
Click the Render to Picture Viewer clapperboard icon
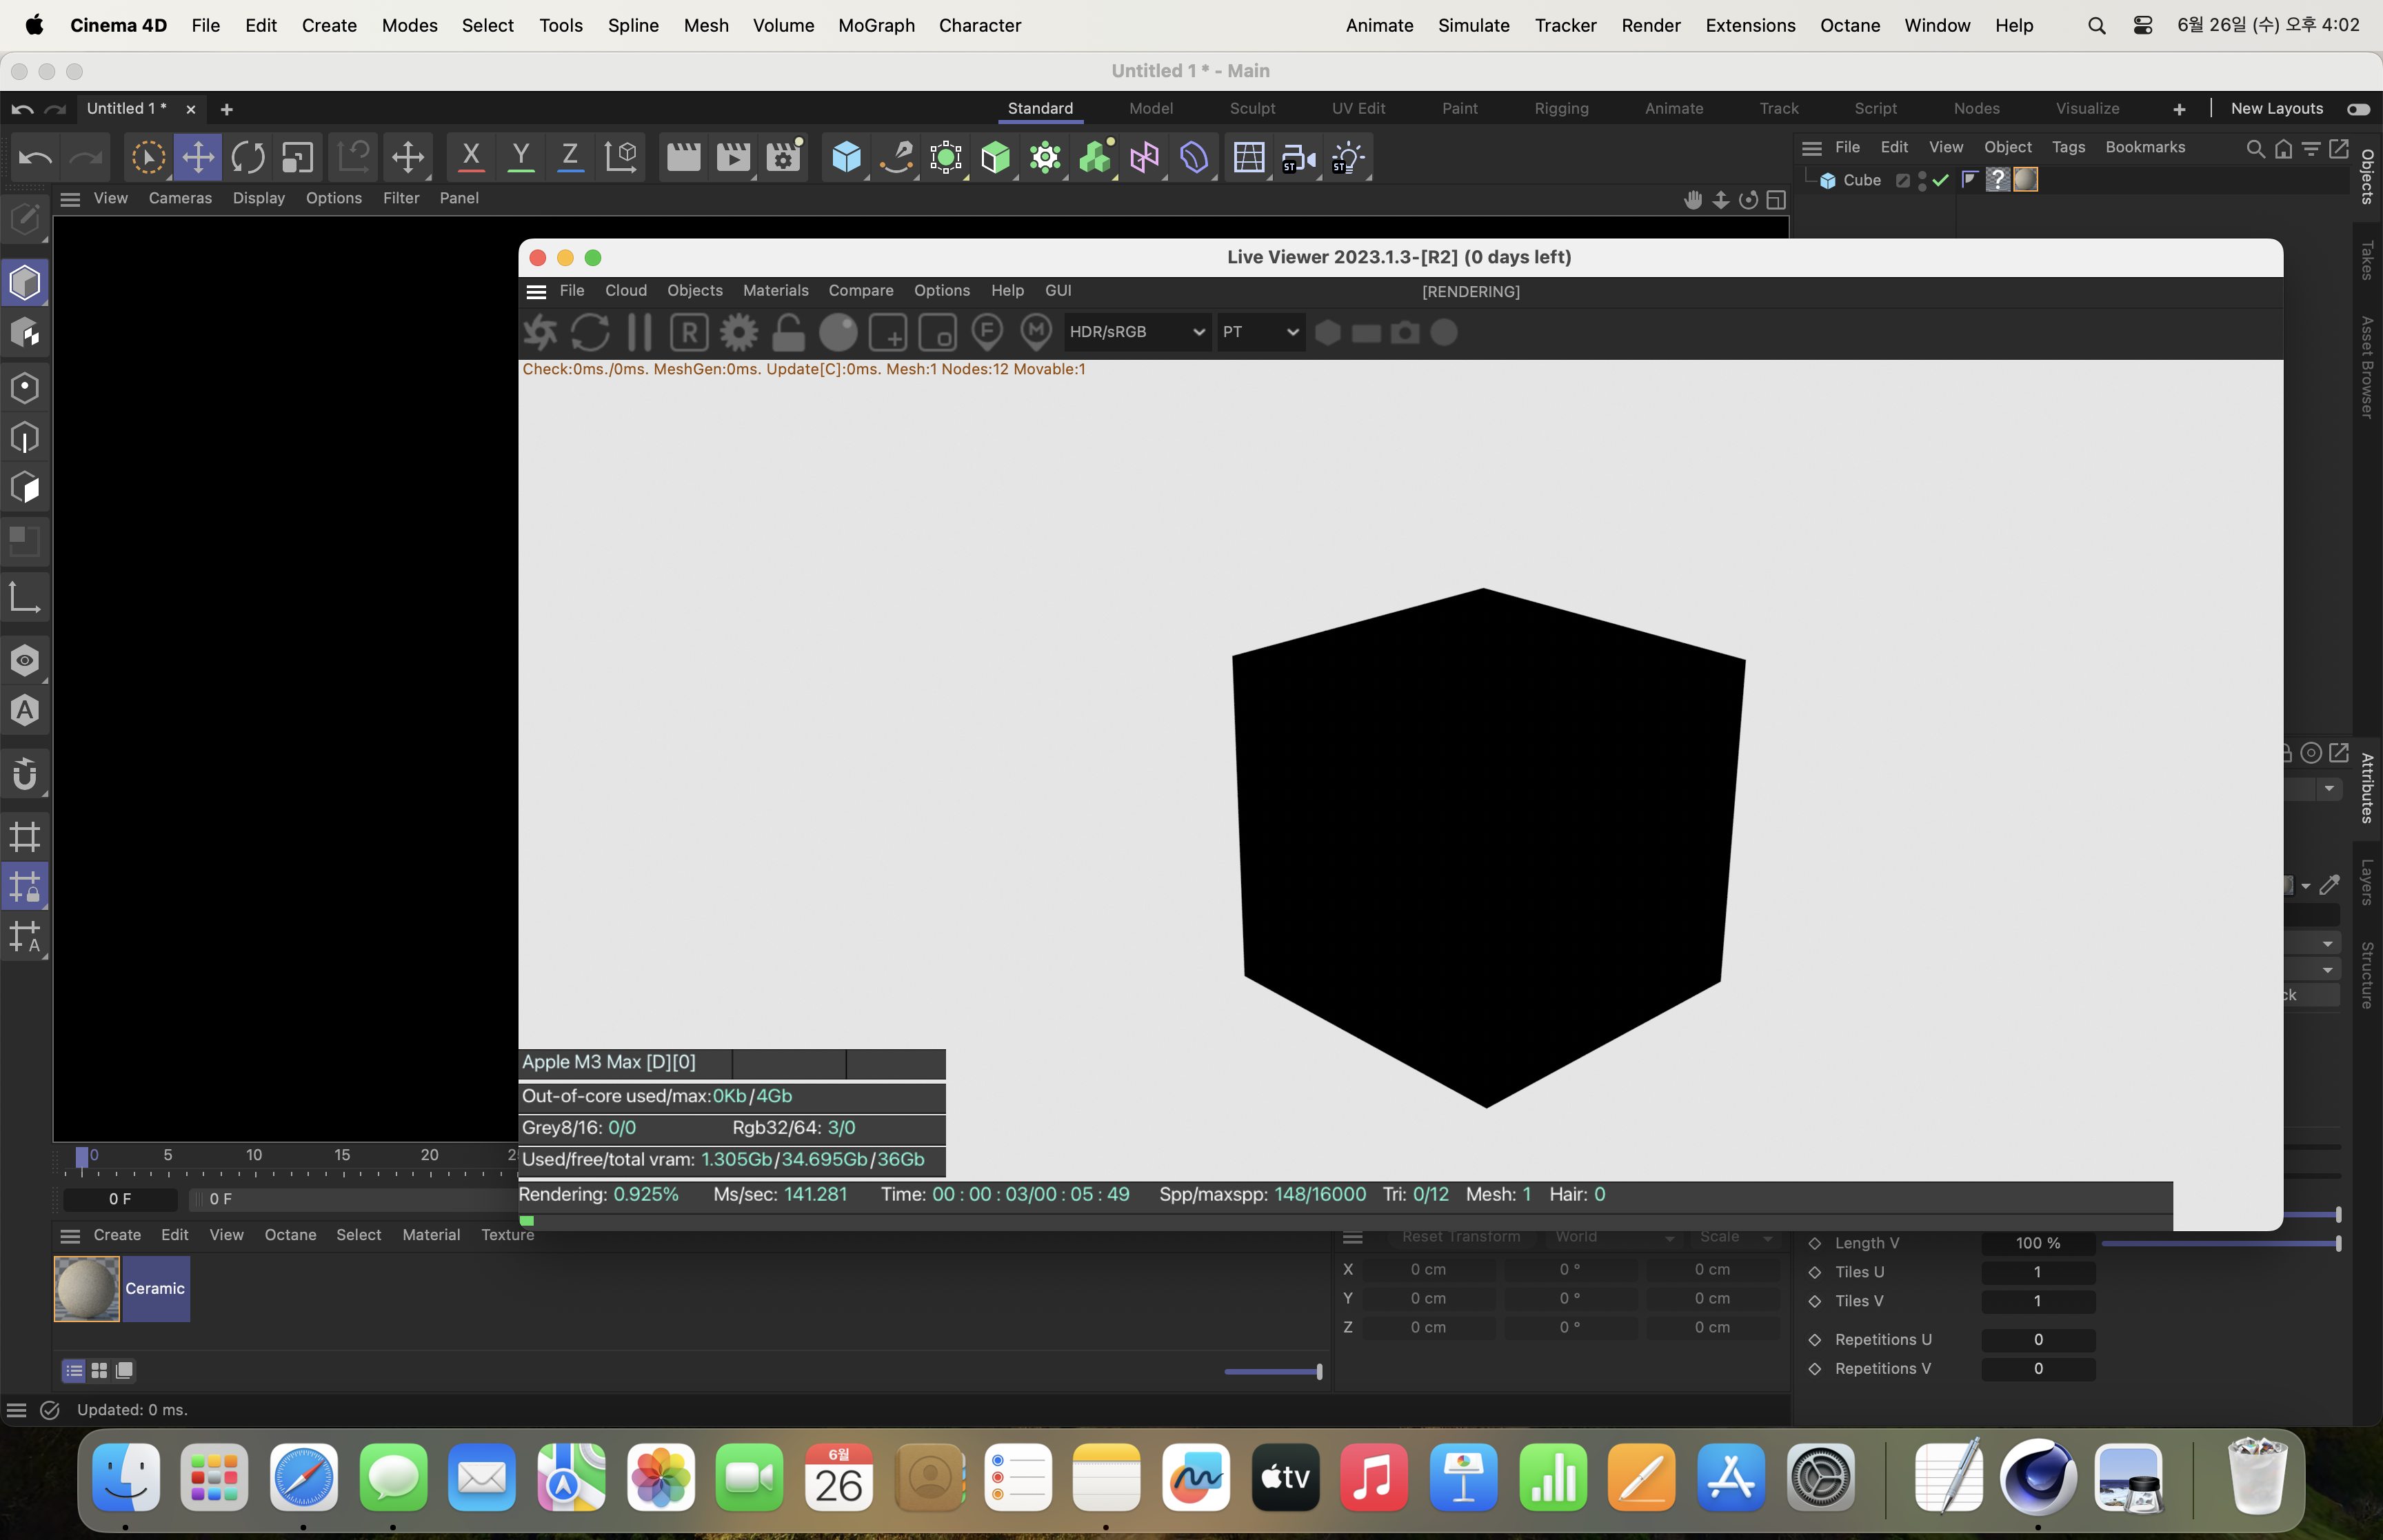[x=733, y=157]
